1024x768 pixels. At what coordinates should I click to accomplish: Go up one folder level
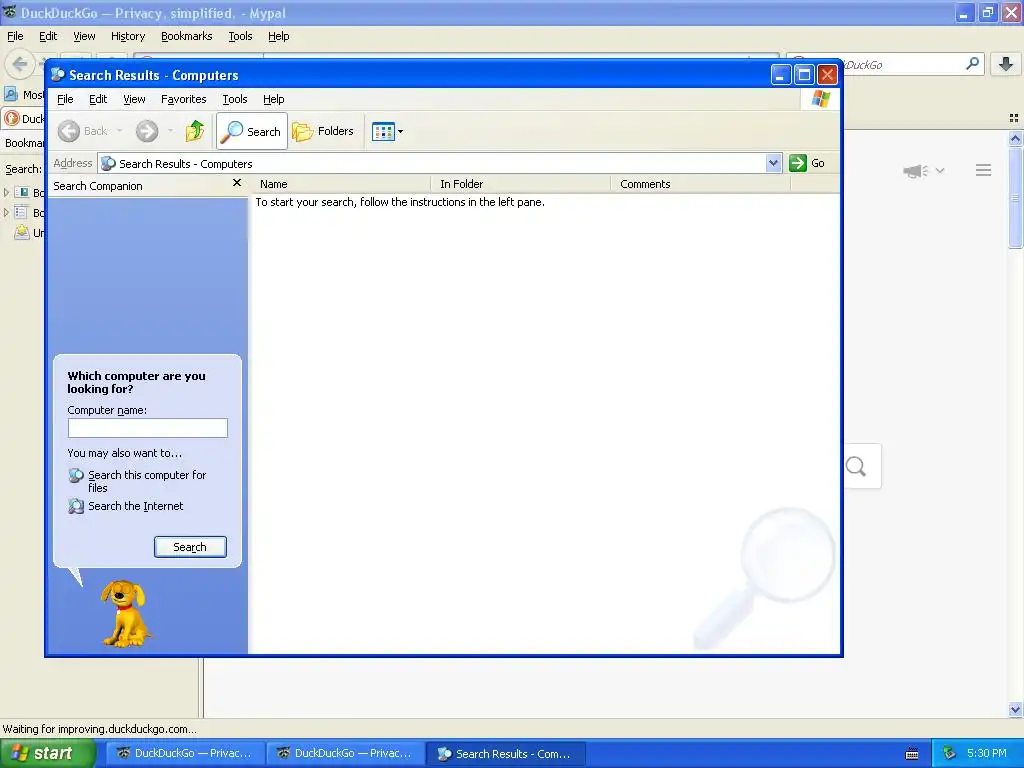point(195,131)
